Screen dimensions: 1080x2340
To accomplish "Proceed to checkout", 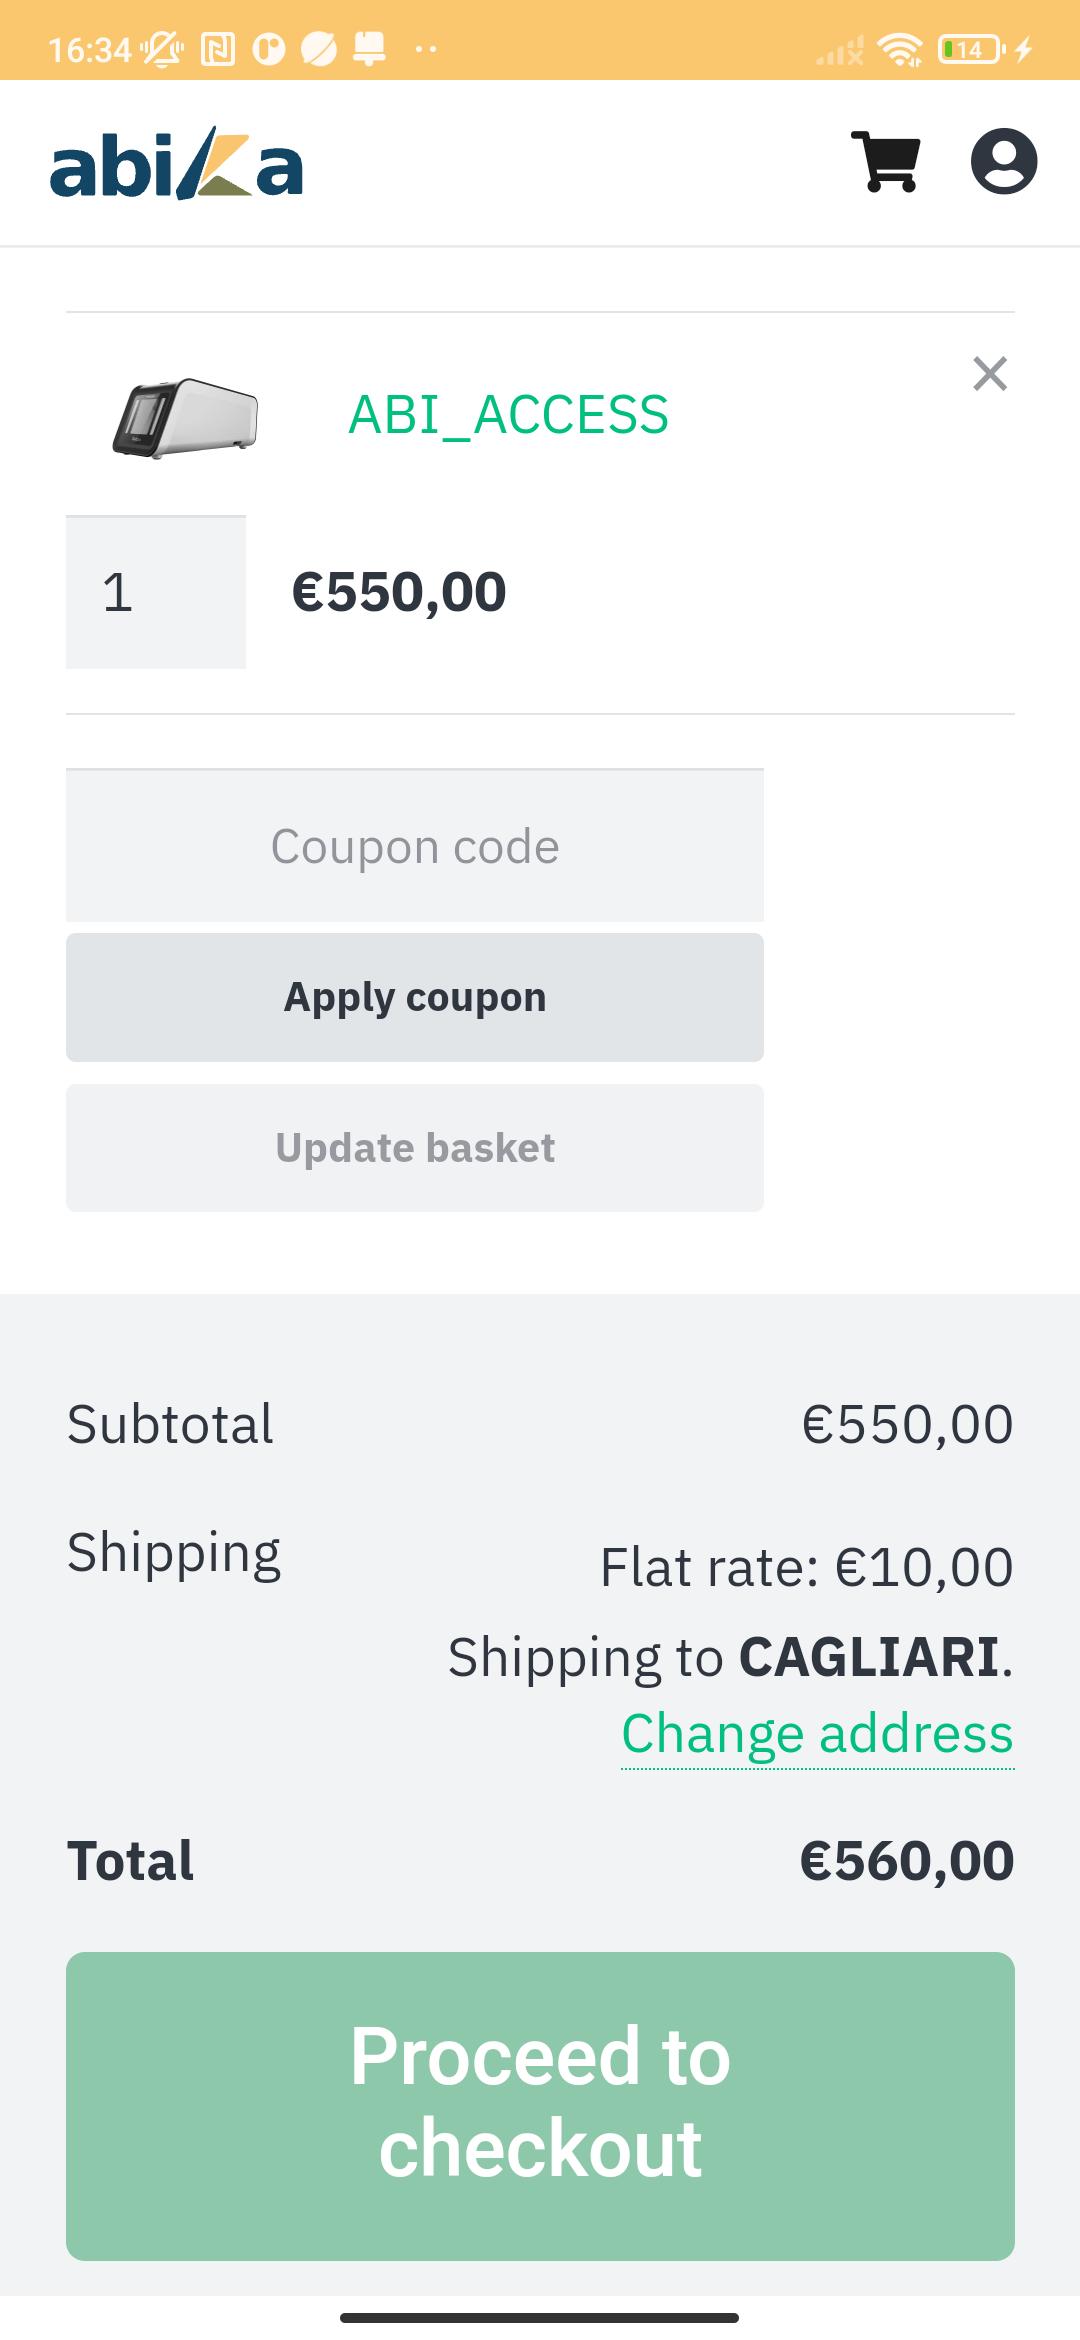I will (x=540, y=2106).
